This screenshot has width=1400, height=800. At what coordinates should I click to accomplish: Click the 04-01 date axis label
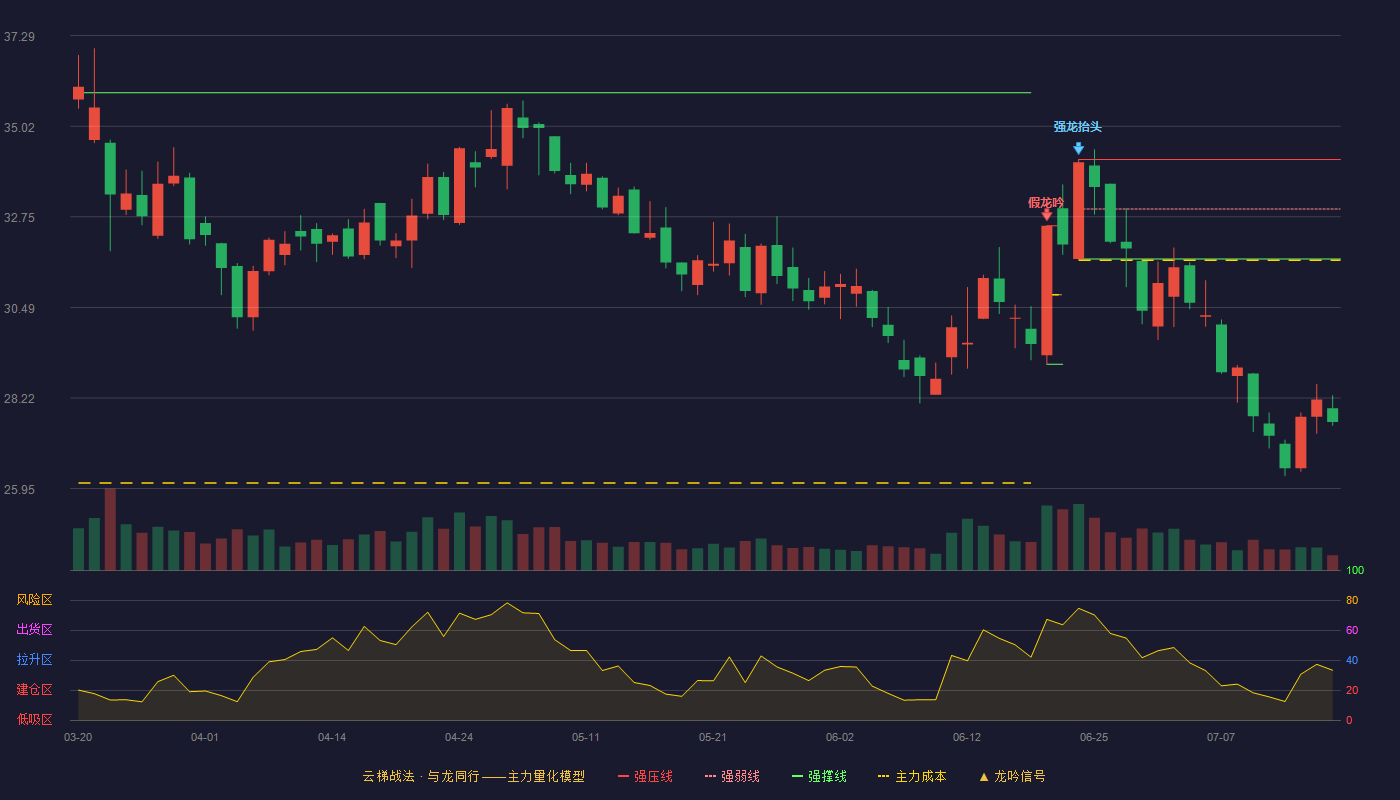[205, 737]
